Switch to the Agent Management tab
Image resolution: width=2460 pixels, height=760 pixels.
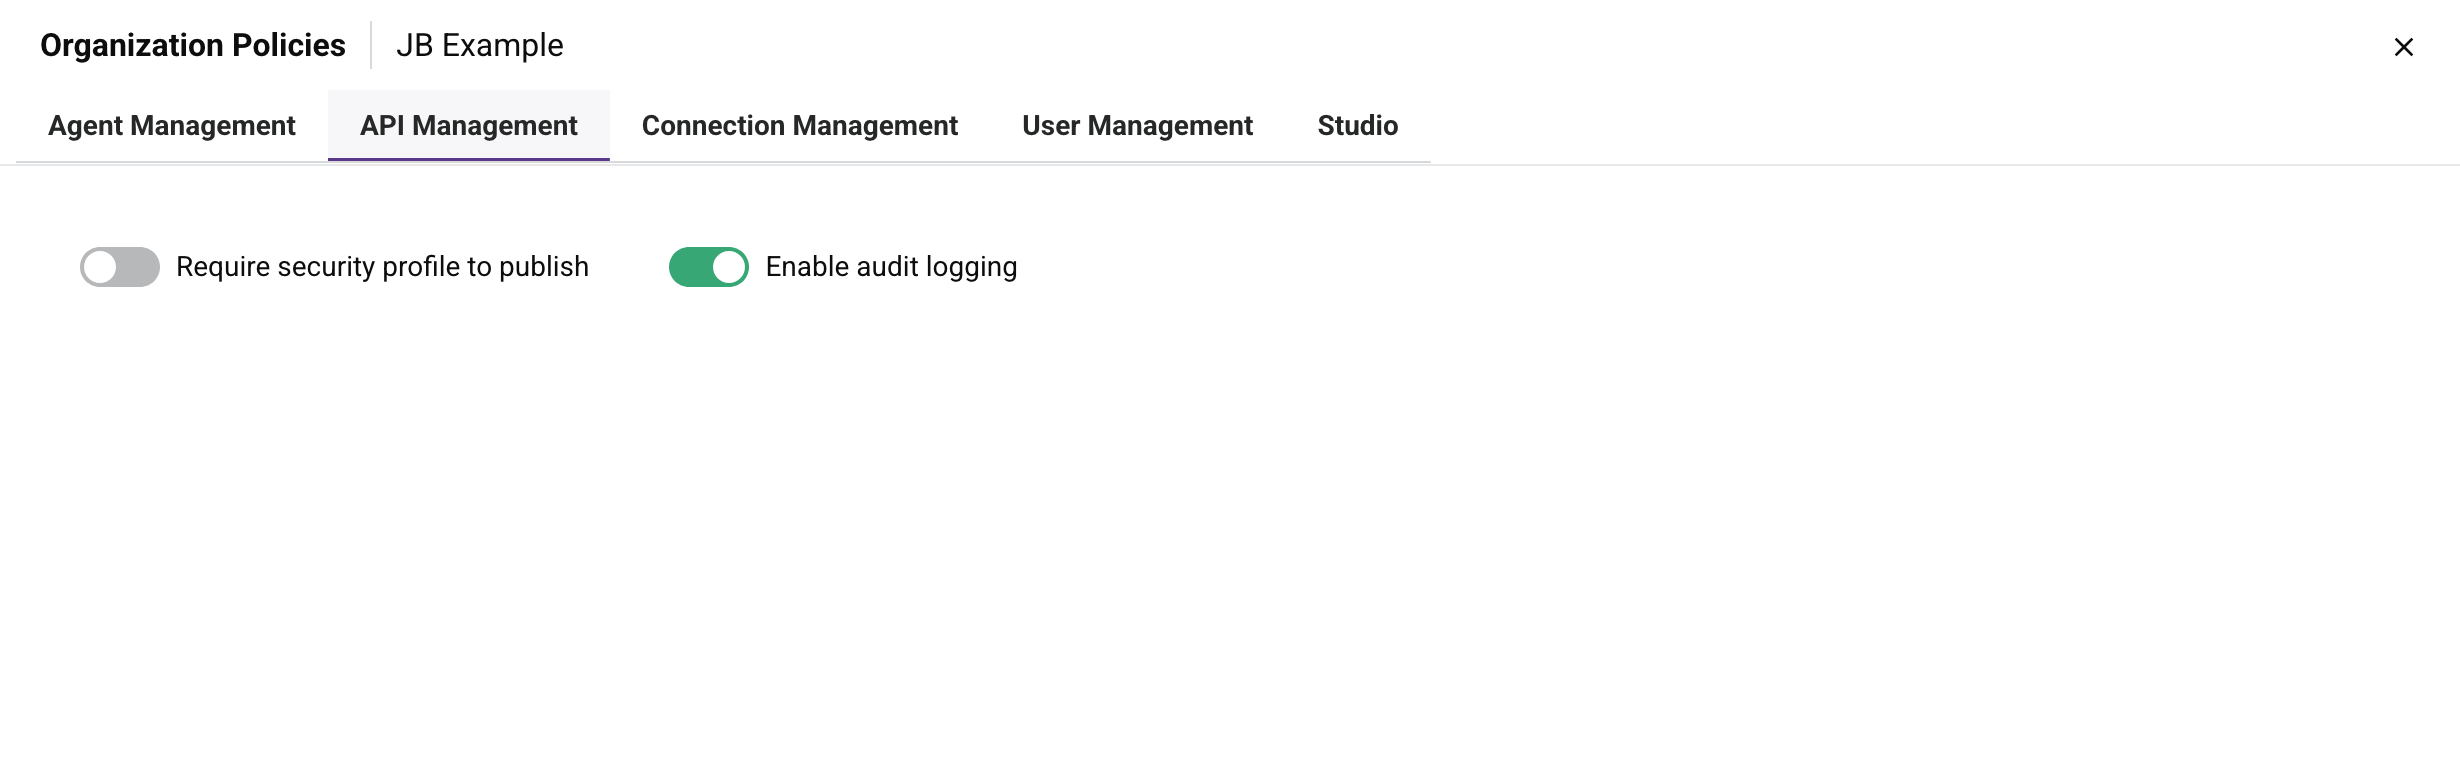[x=171, y=126]
